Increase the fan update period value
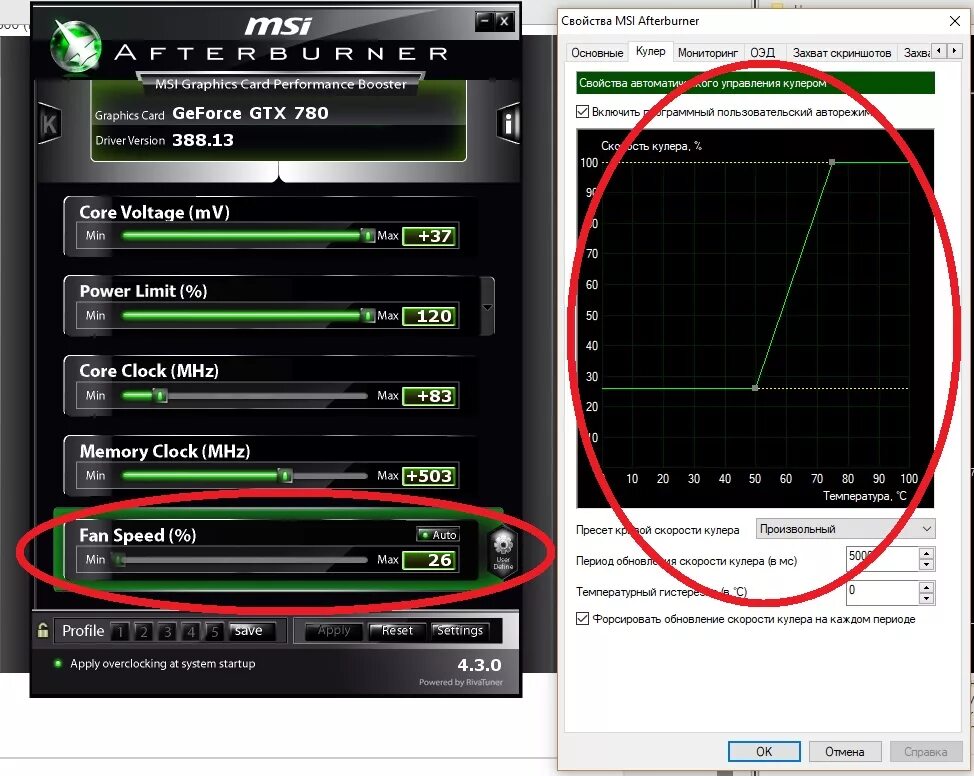The height and width of the screenshot is (776, 974). click(926, 553)
